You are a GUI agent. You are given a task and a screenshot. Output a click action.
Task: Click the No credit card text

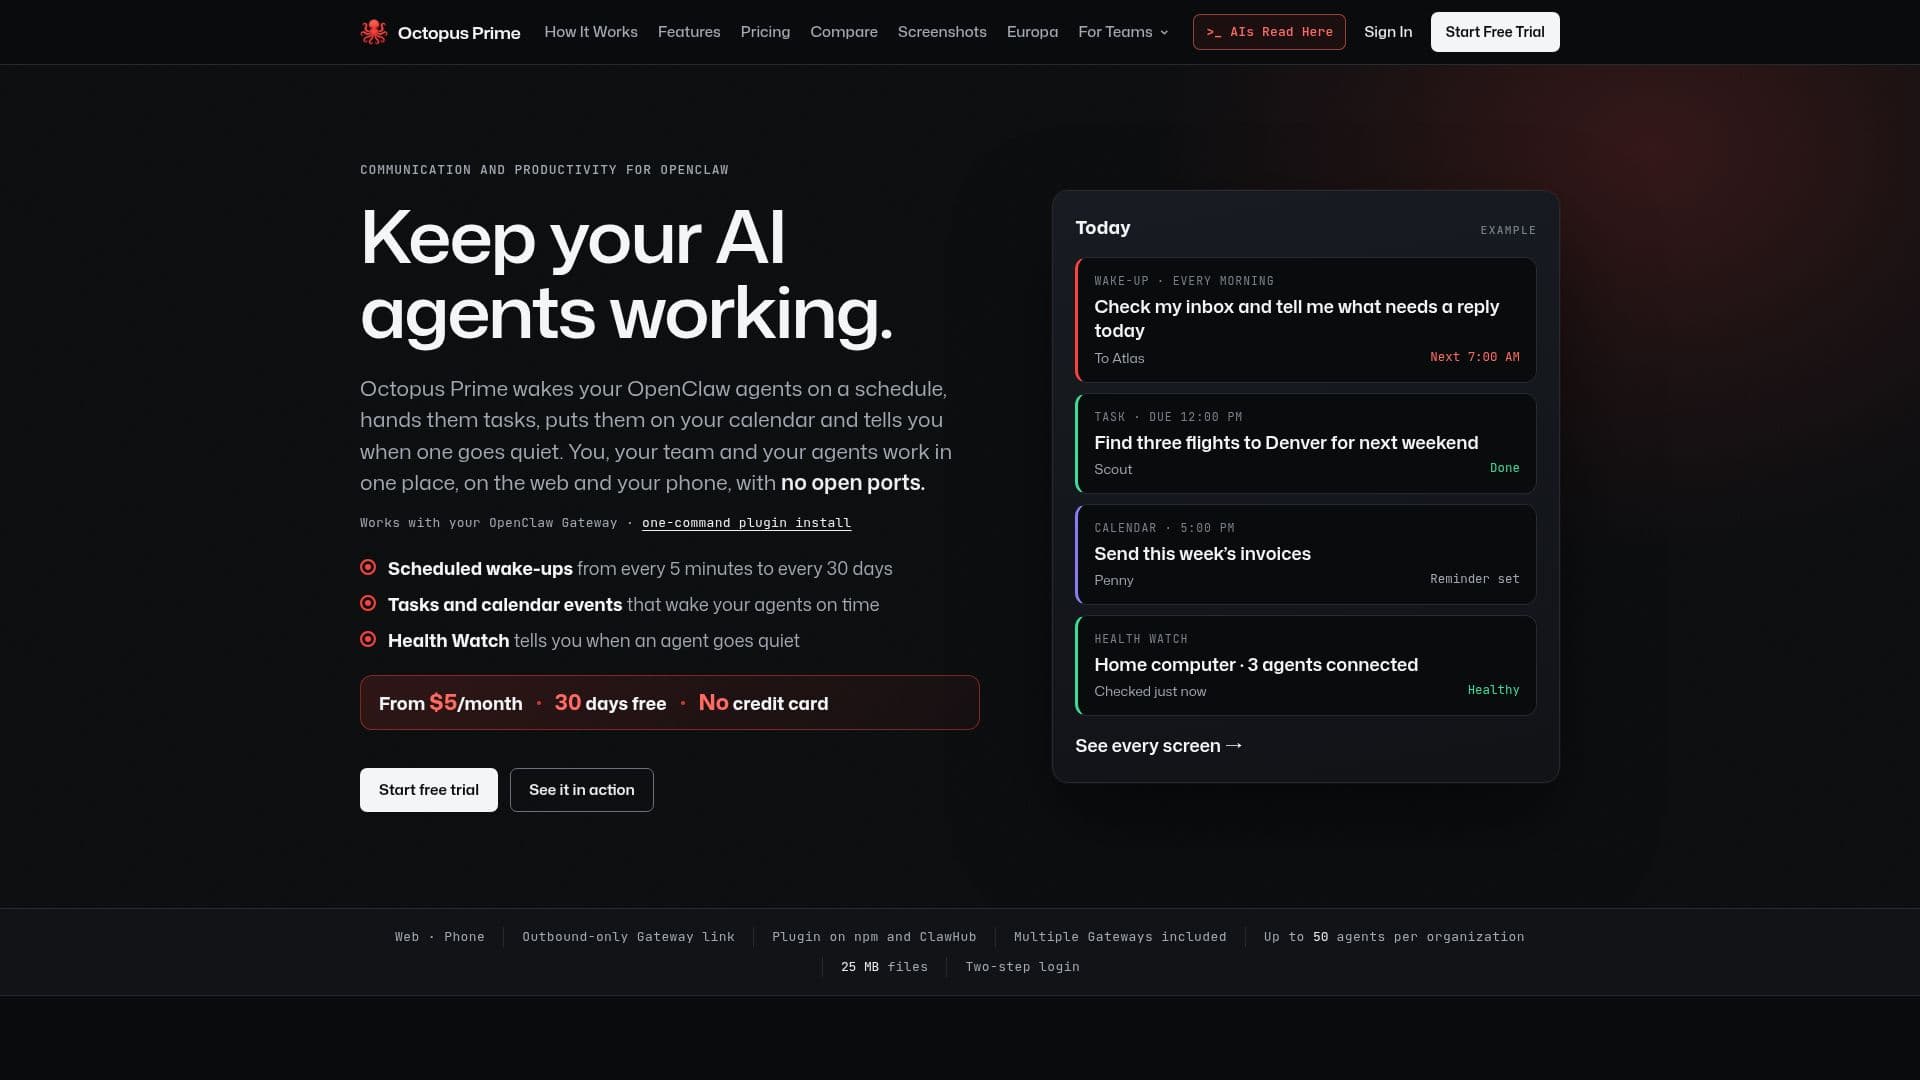(x=764, y=703)
